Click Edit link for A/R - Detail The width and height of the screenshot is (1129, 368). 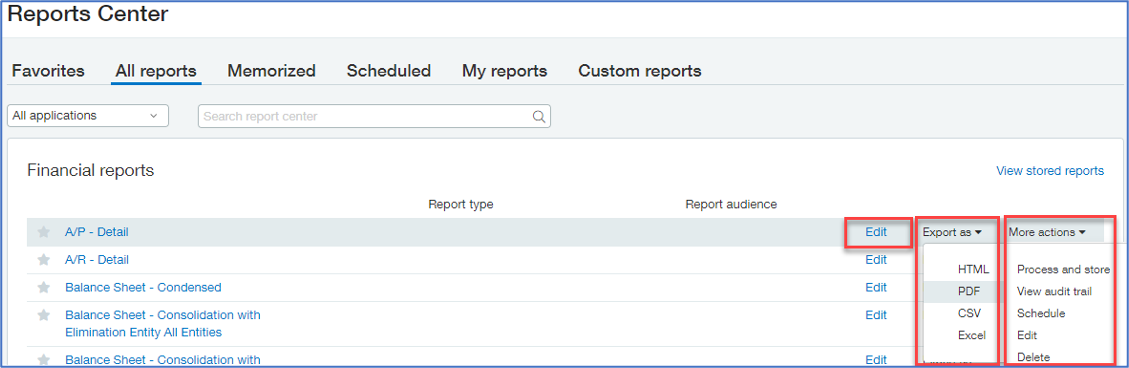[876, 259]
